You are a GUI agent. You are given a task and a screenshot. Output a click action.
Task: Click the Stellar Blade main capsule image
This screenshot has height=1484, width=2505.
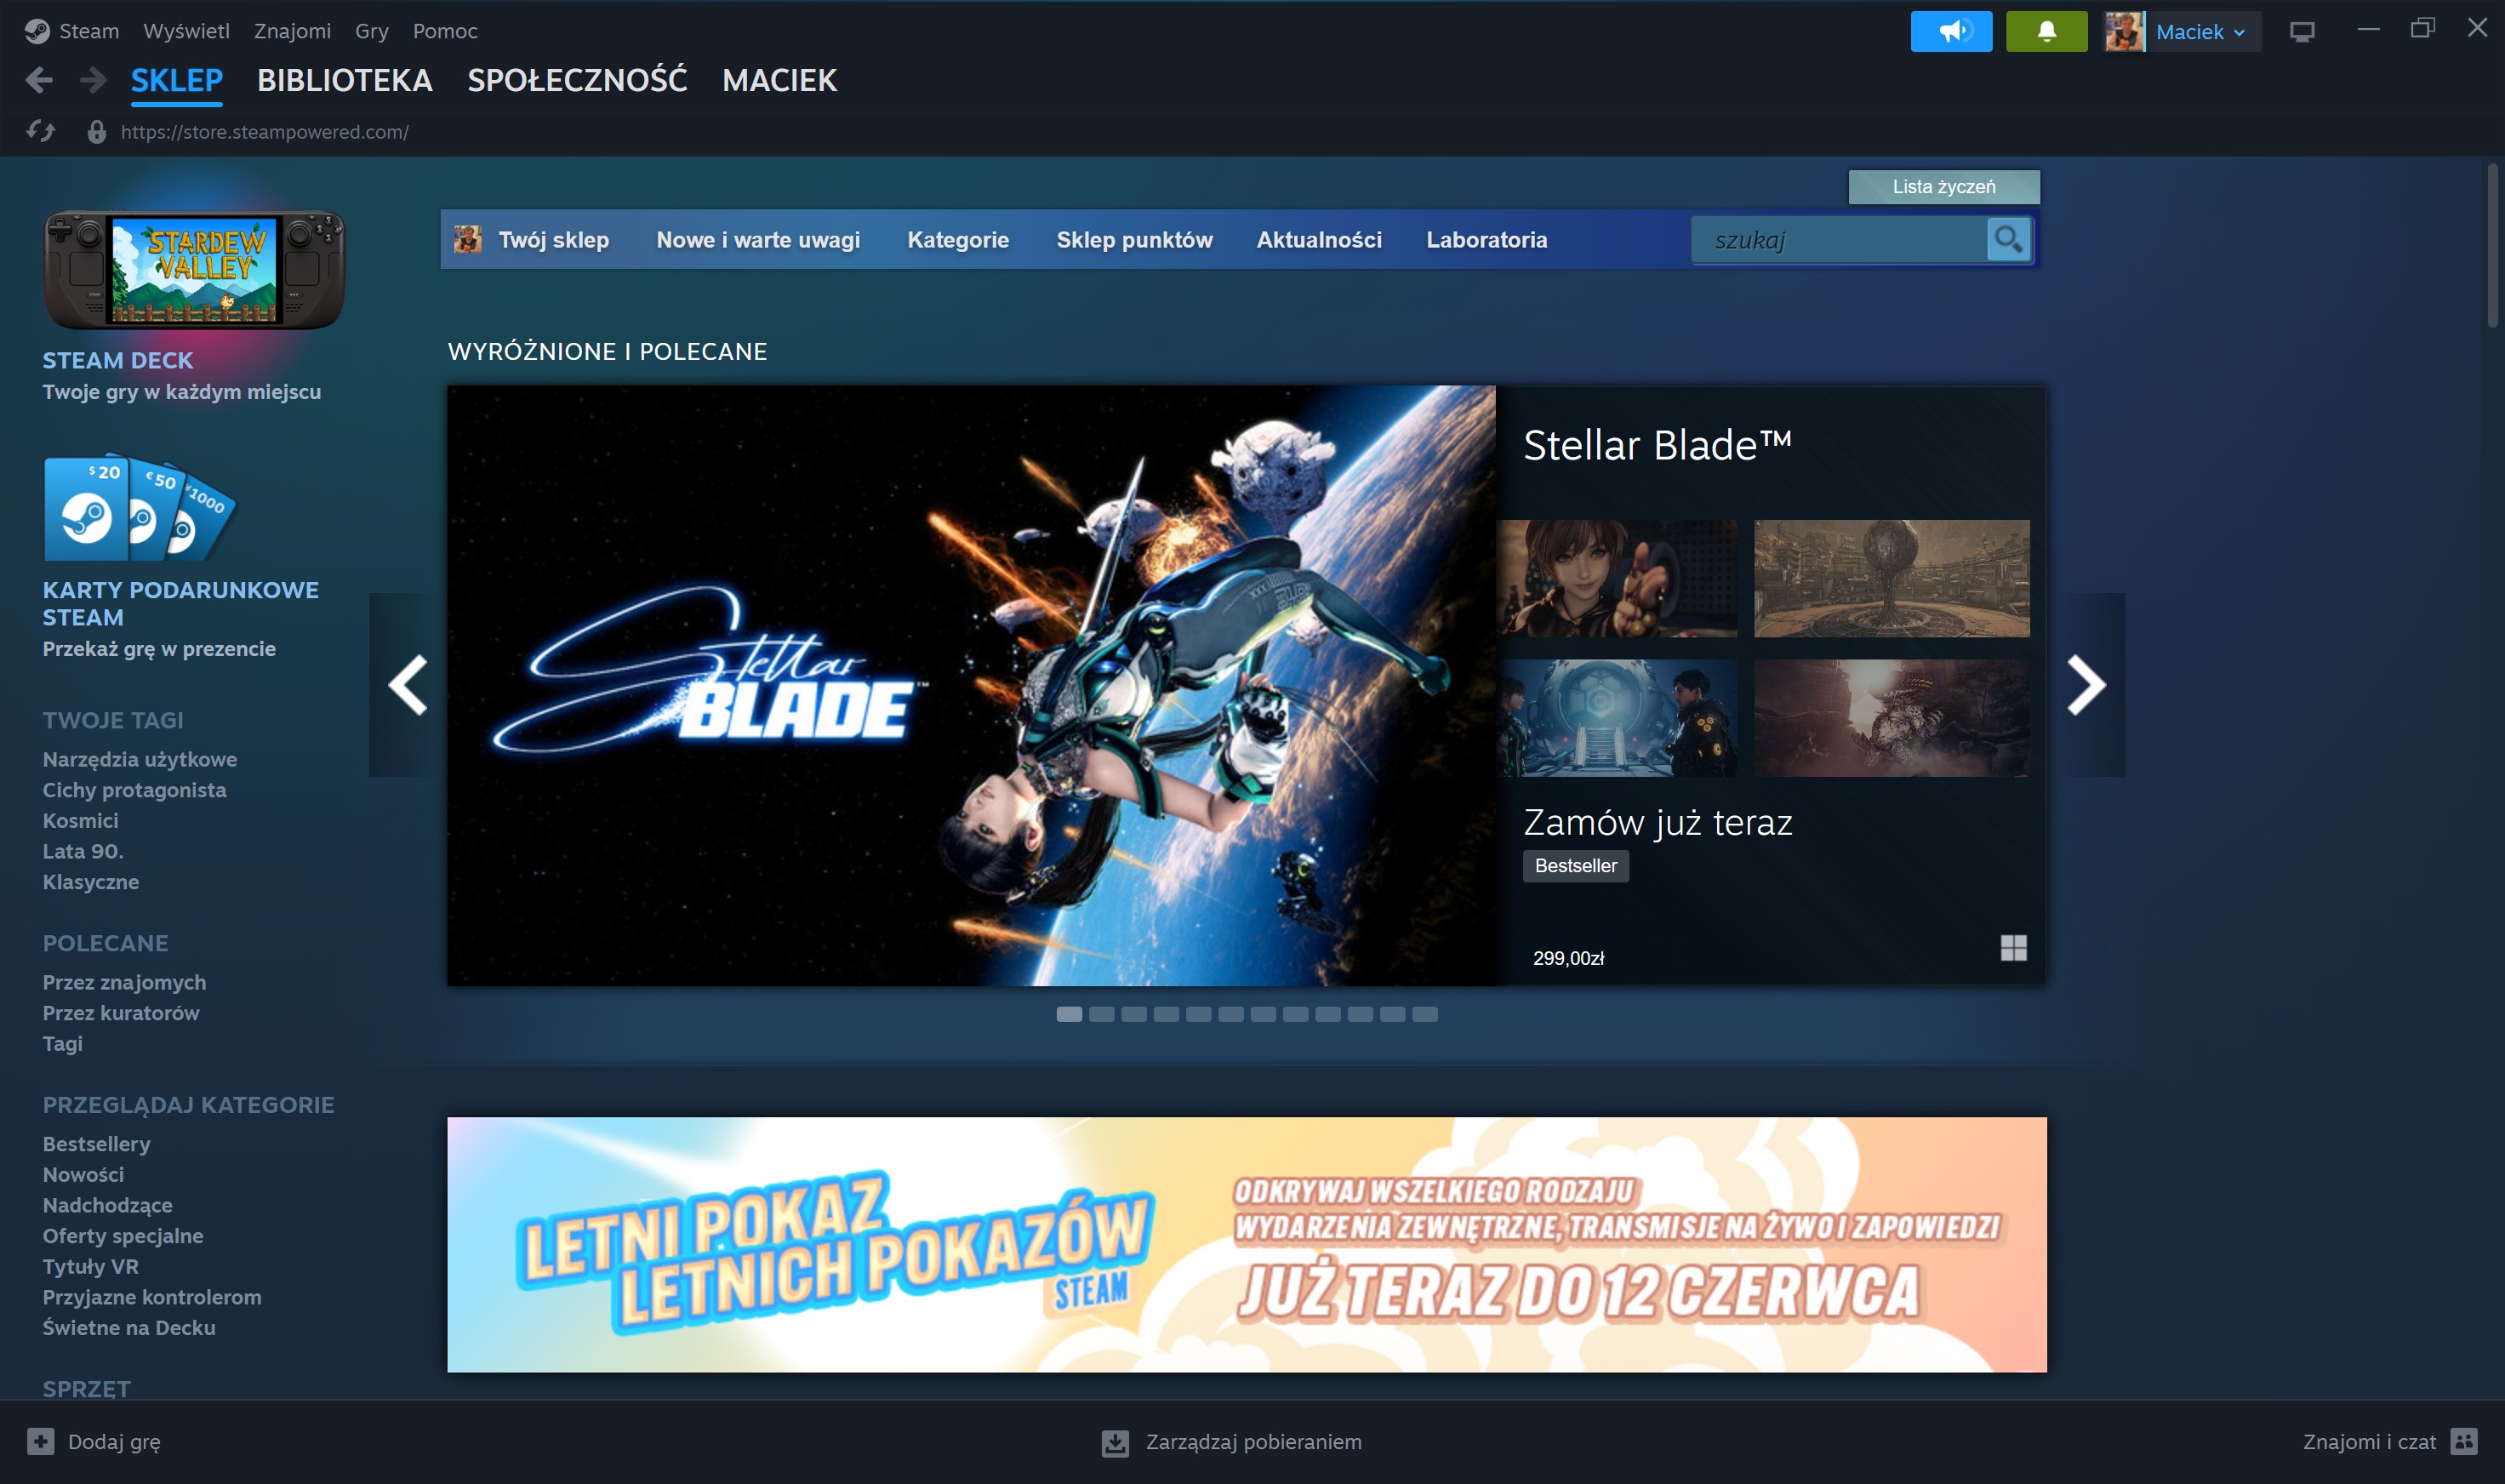click(971, 685)
